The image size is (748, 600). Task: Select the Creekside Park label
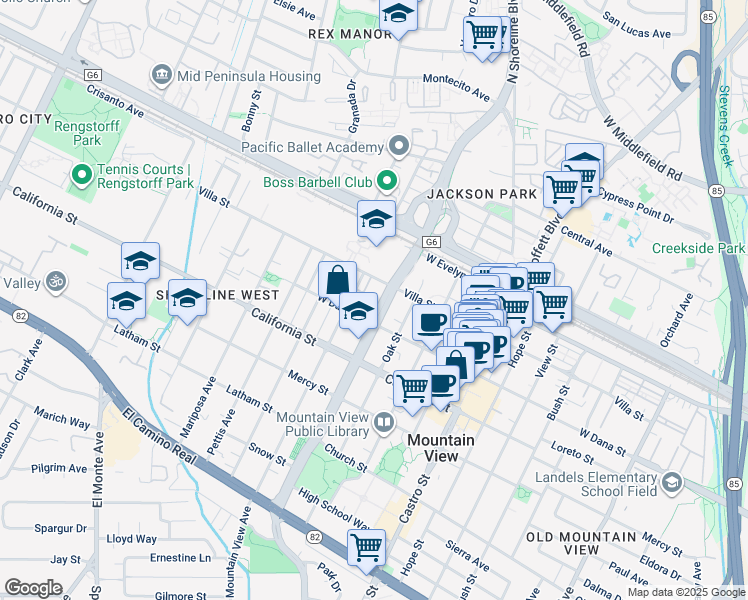pos(698,248)
